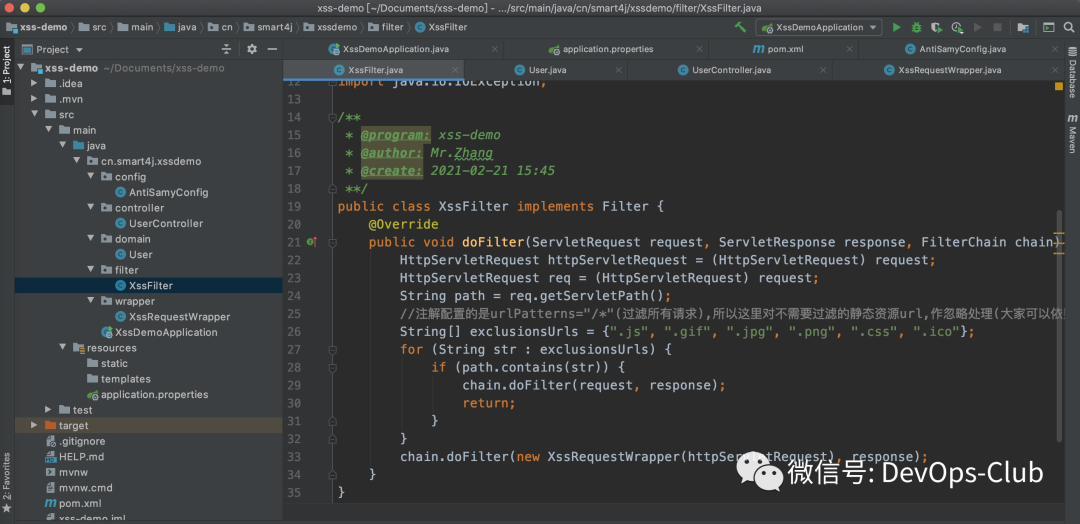Open Project panel gear settings
The image size is (1080, 524).
tap(252, 49)
